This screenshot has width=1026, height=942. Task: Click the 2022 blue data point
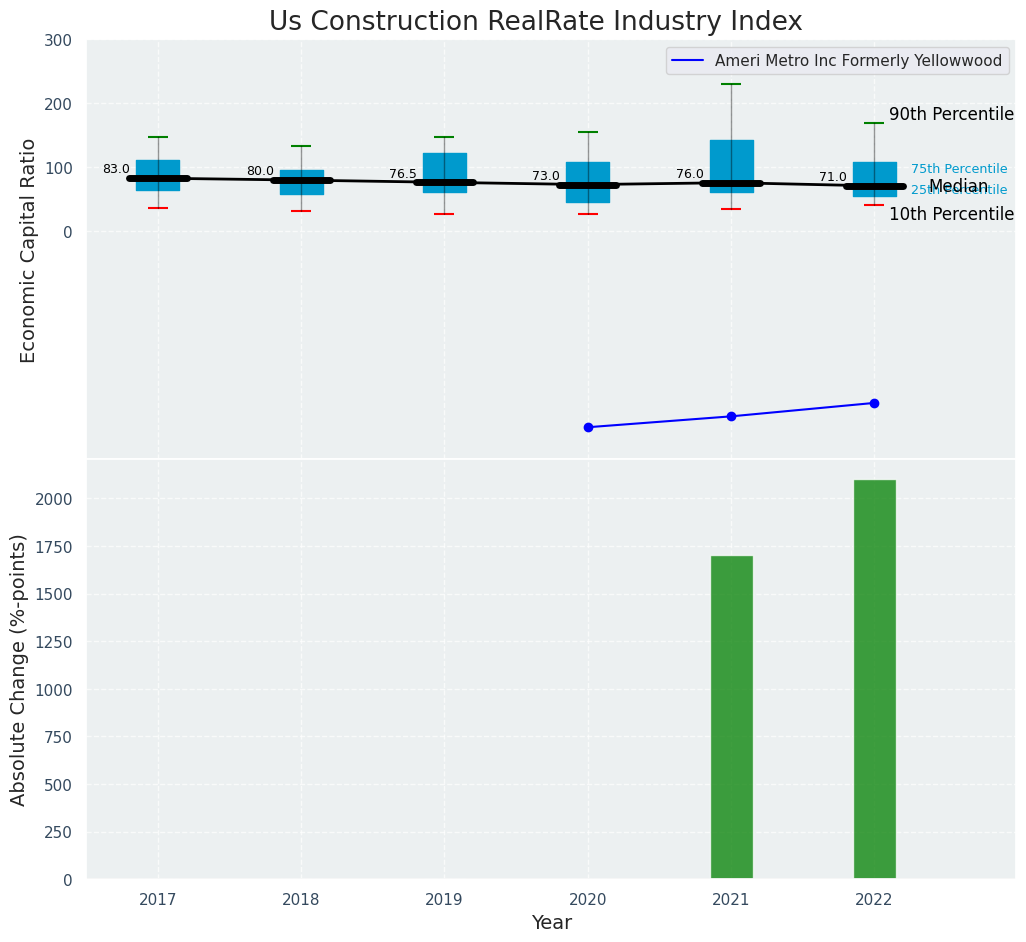click(874, 403)
